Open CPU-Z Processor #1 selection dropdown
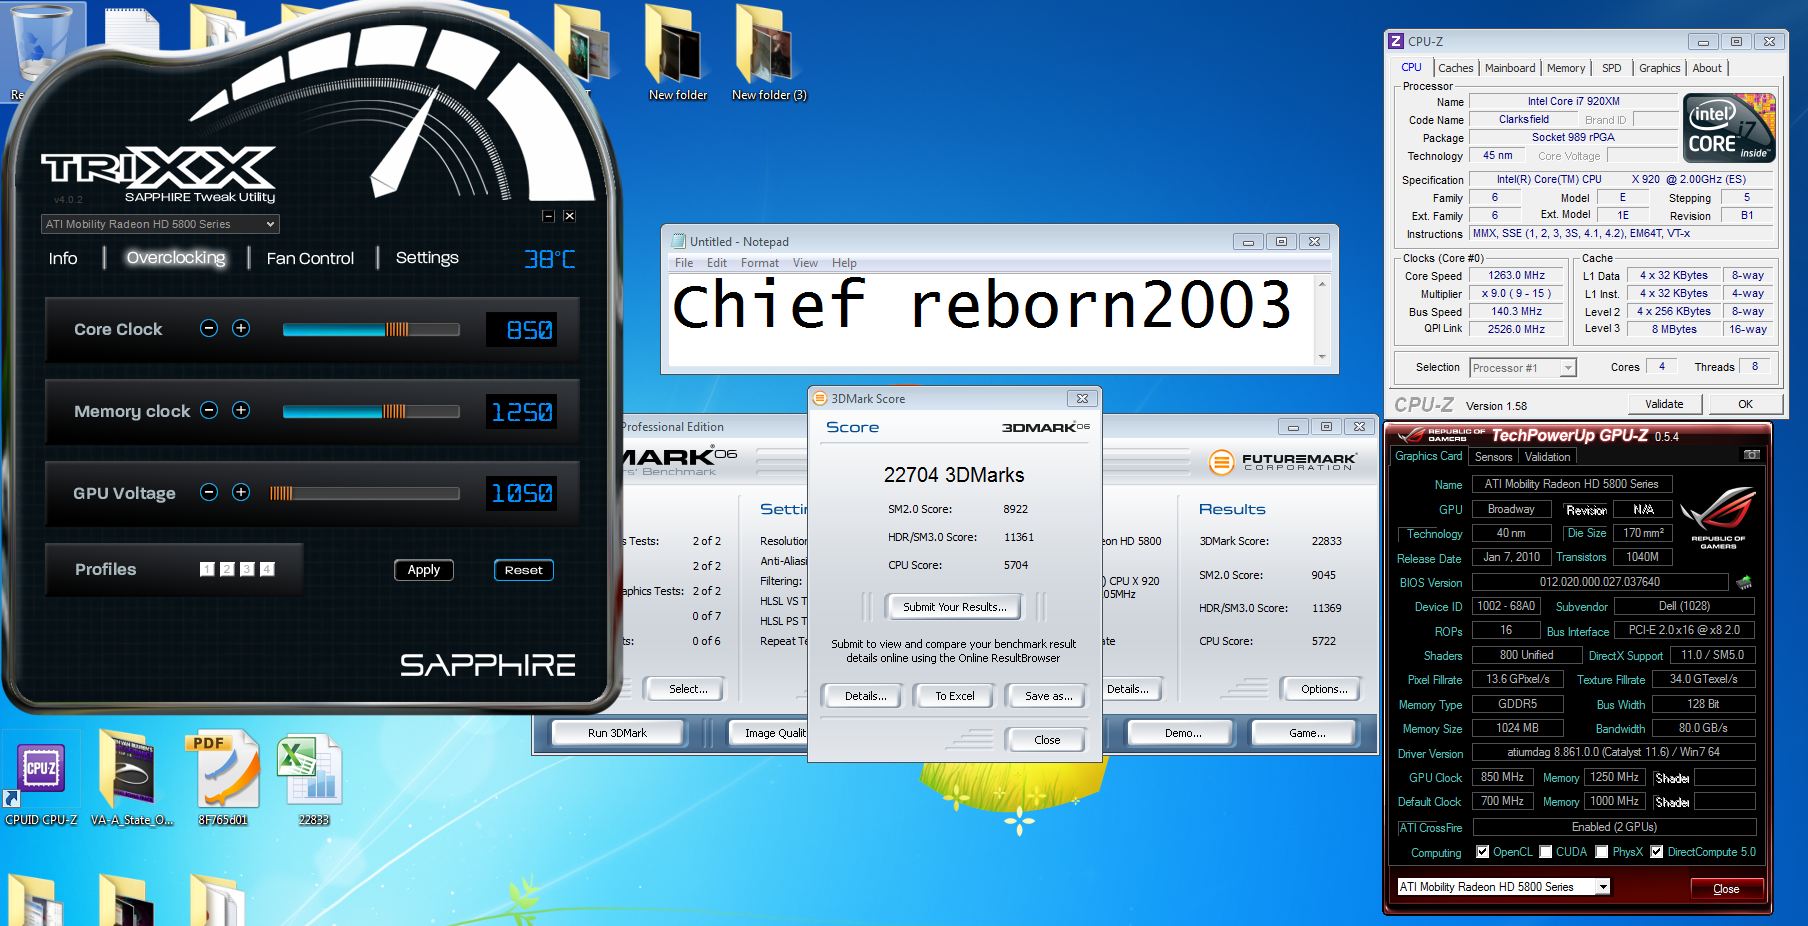1808x926 pixels. (x=1523, y=368)
